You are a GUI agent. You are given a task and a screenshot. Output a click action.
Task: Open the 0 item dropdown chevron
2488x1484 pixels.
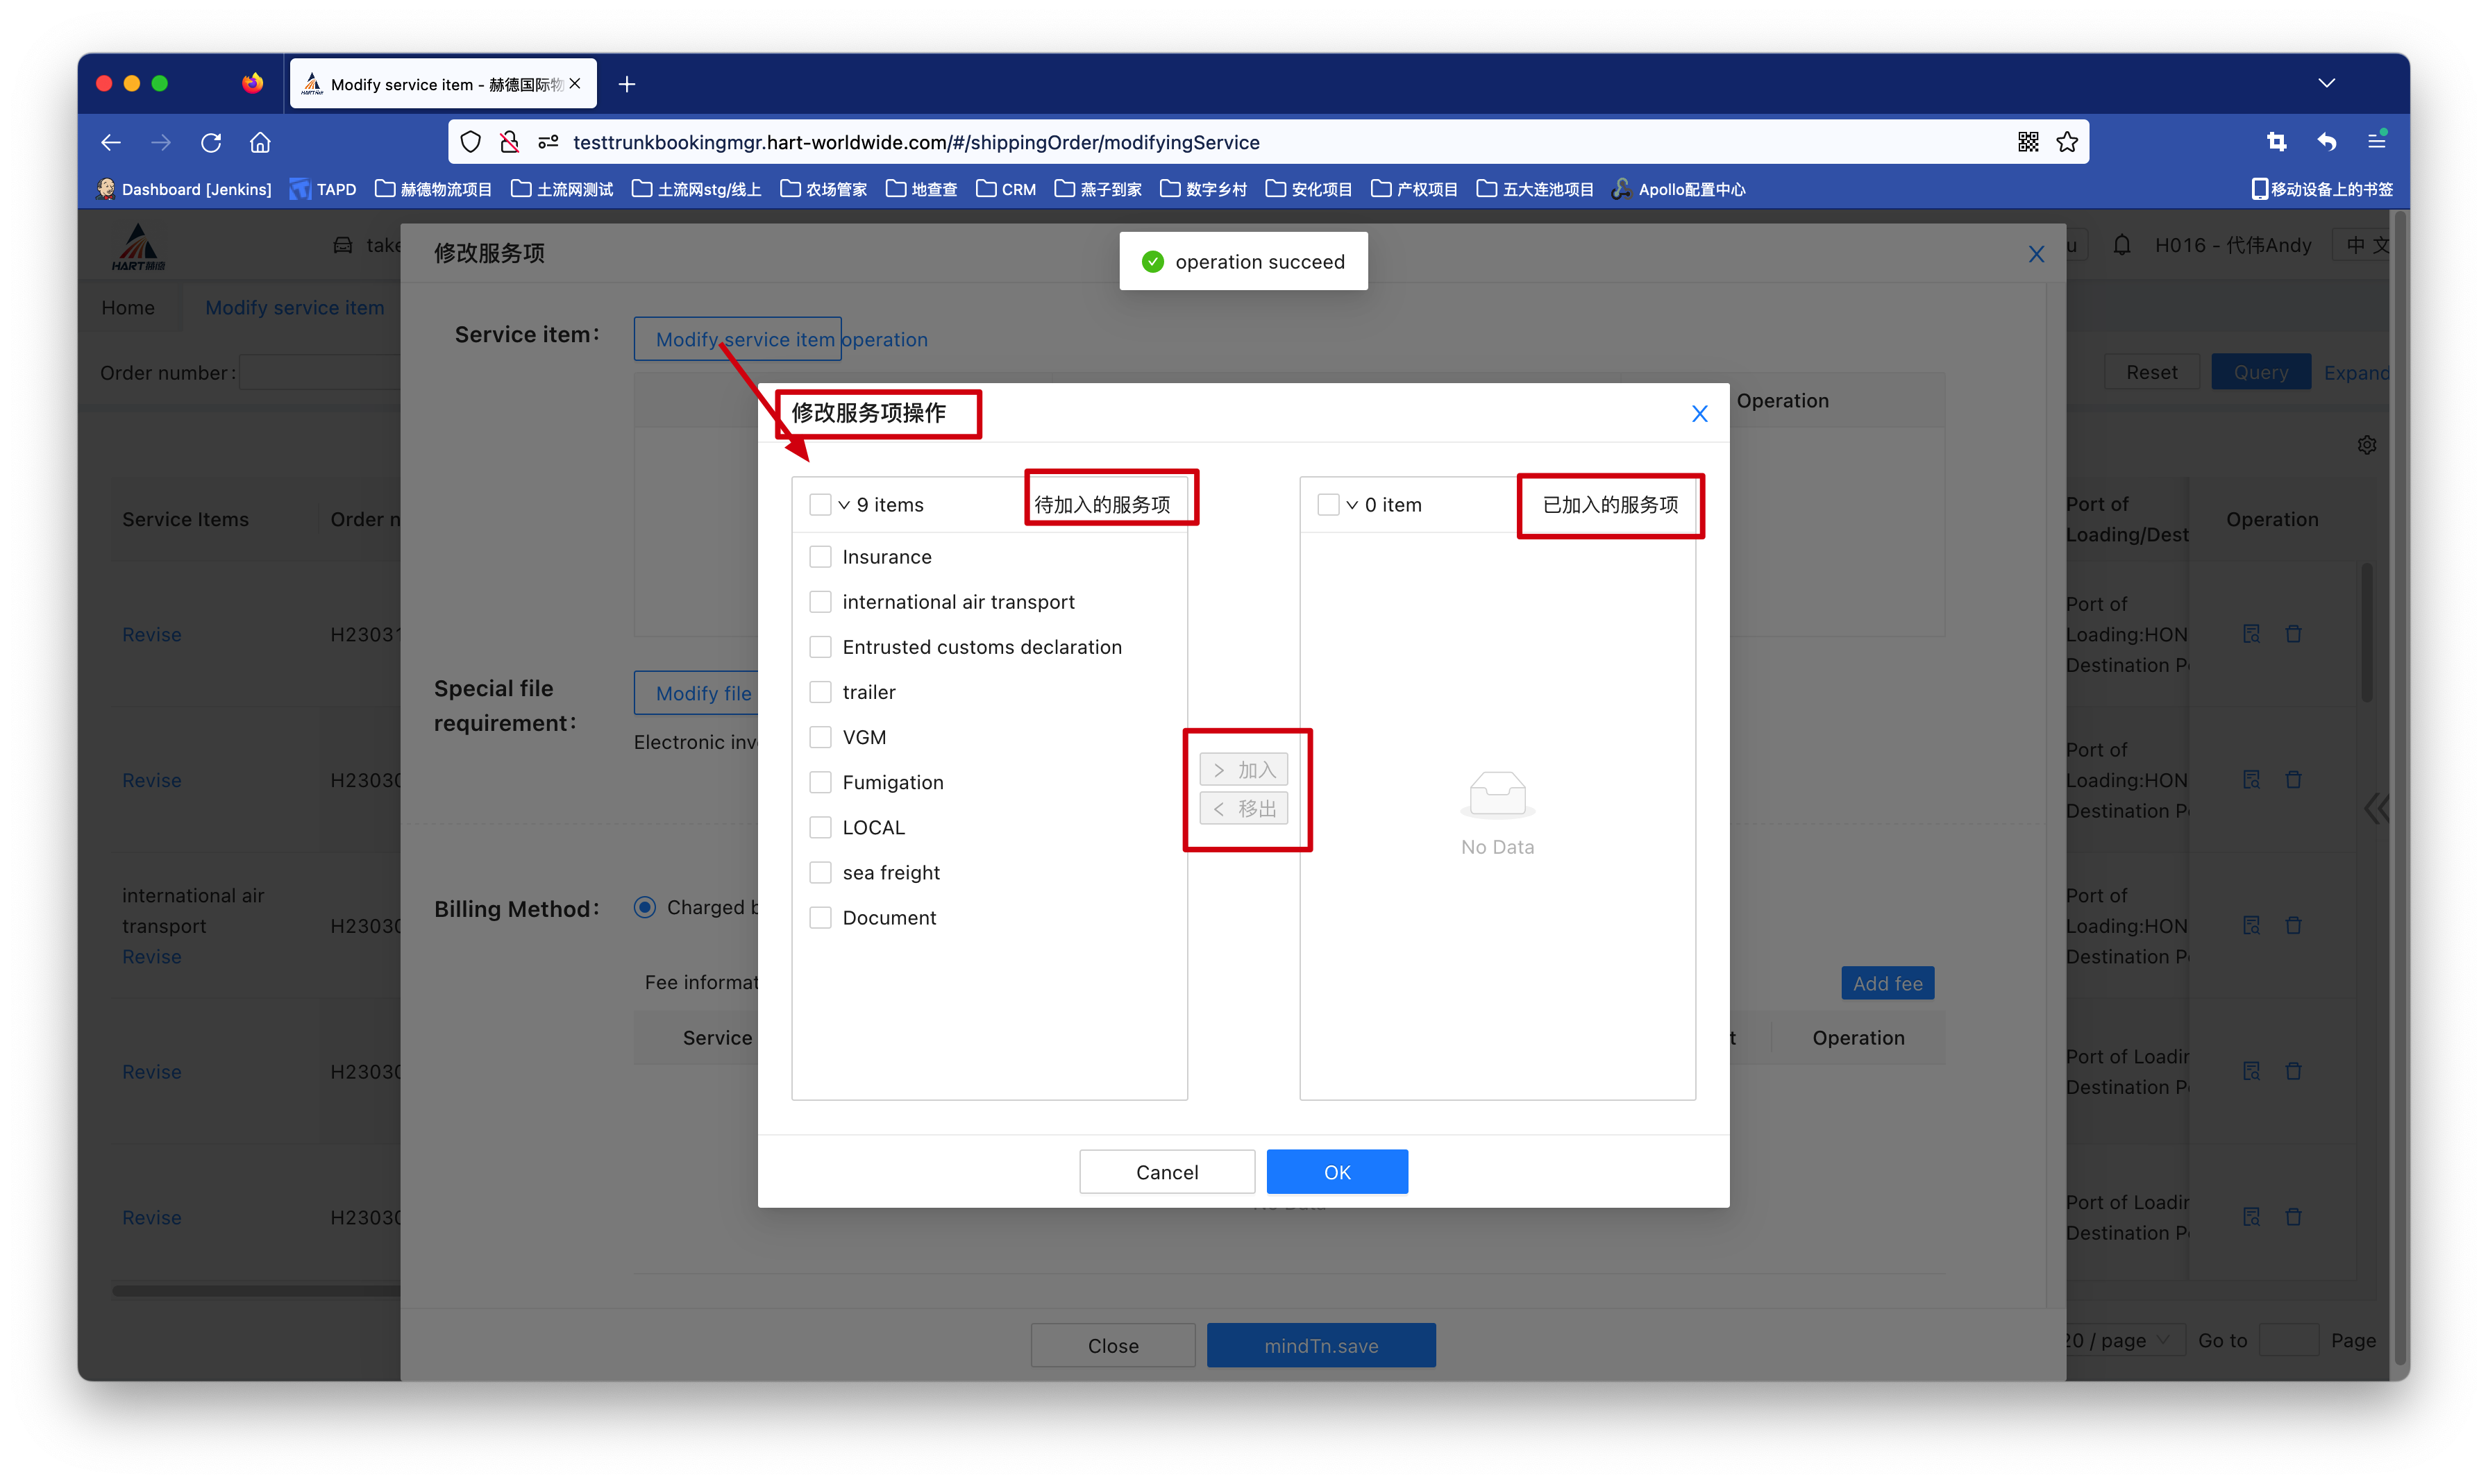tap(1352, 505)
